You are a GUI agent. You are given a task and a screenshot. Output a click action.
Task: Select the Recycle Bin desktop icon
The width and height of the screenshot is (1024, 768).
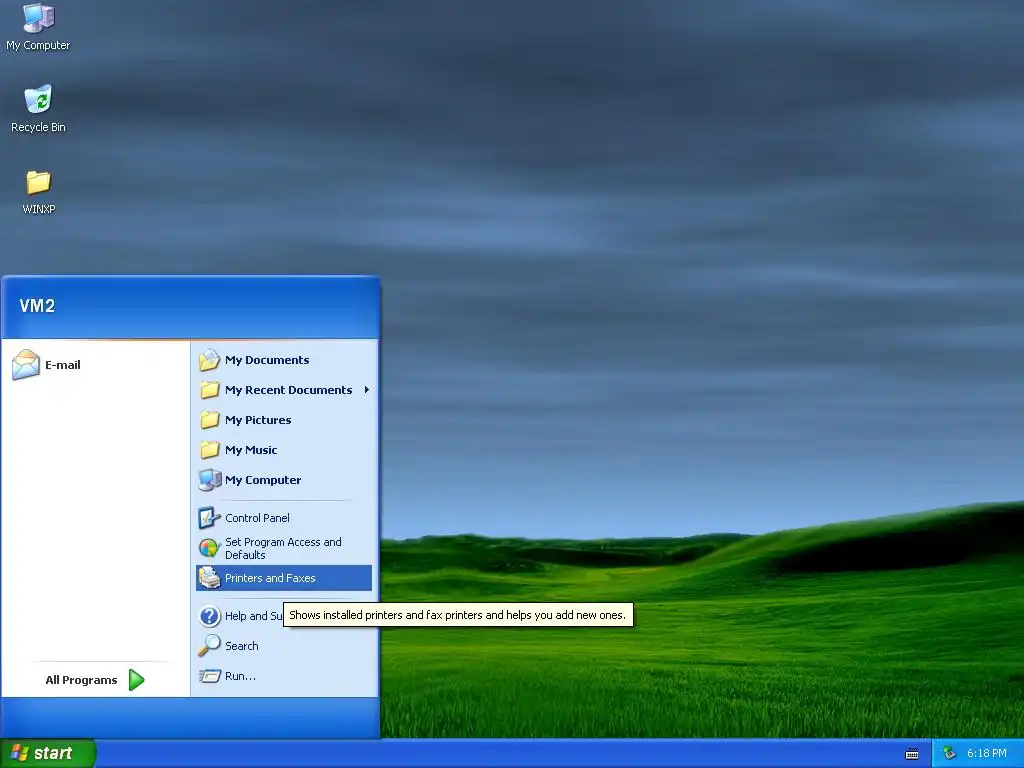(38, 108)
